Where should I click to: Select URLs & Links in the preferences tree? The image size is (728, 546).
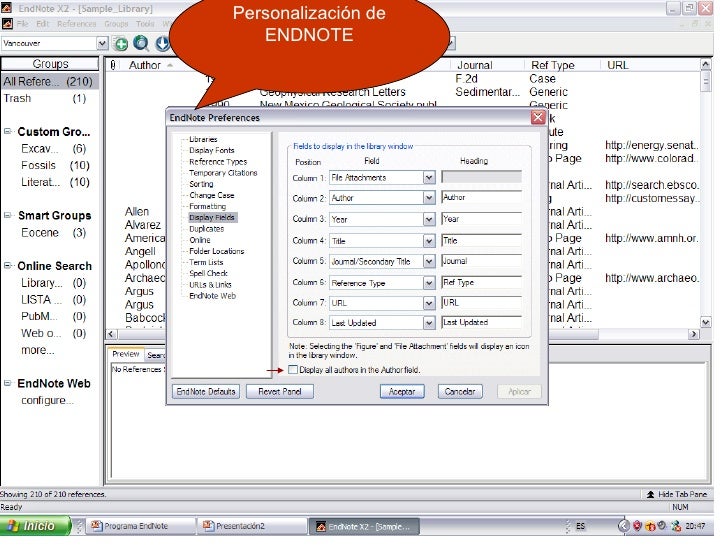click(210, 285)
